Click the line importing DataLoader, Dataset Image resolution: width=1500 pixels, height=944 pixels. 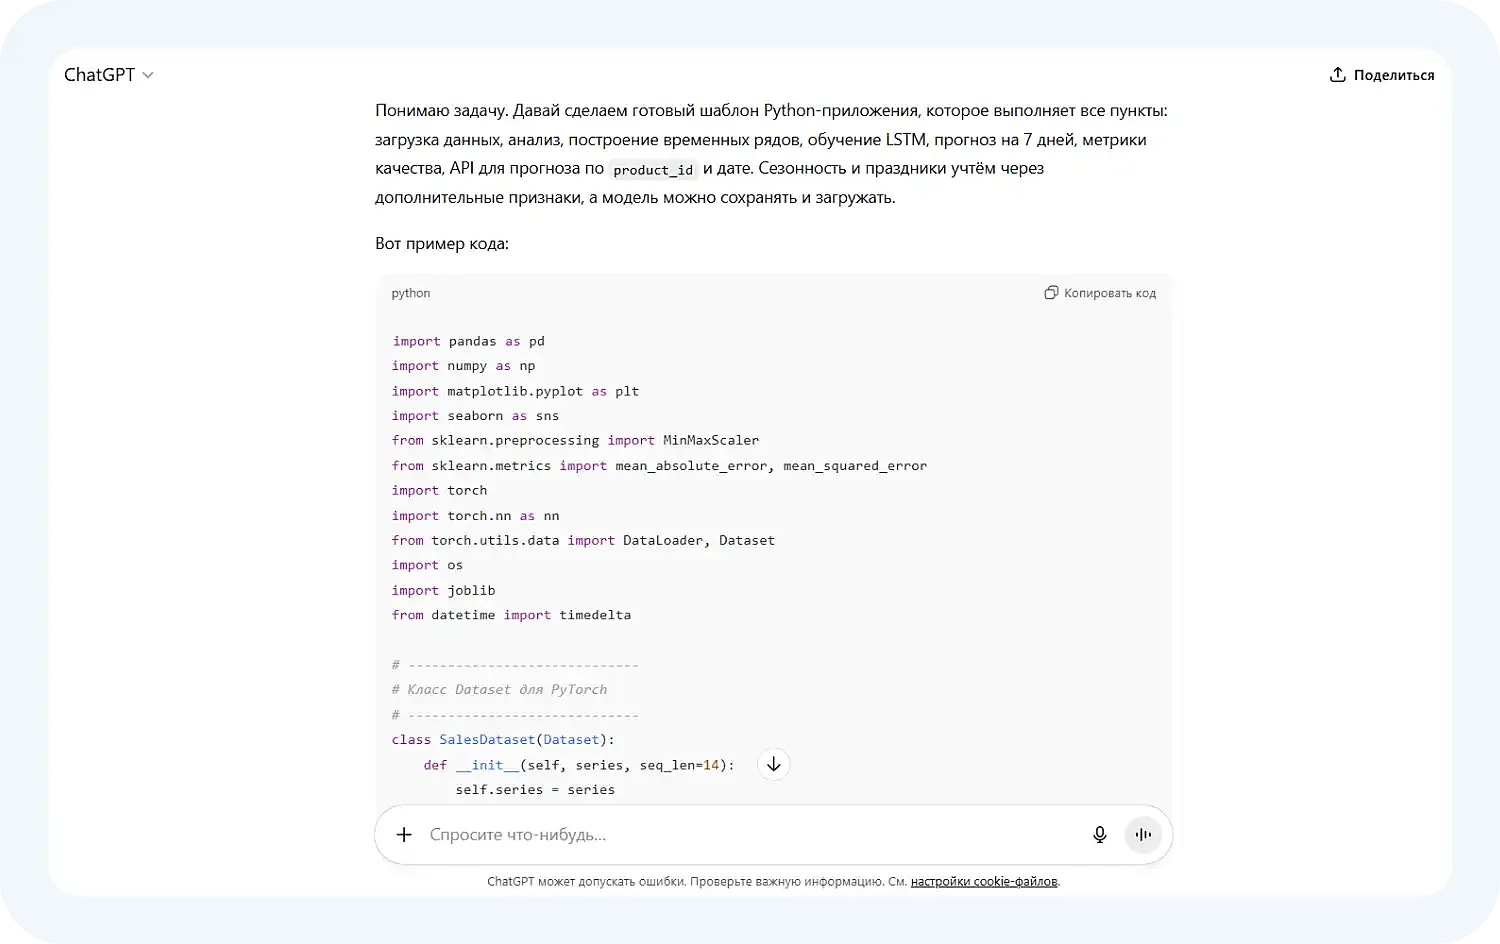click(583, 540)
